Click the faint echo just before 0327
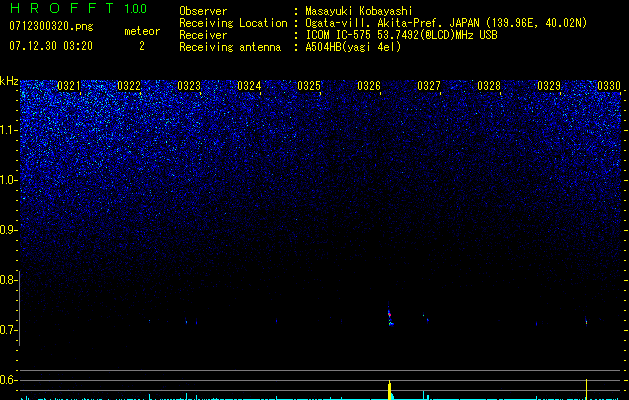629x400 pixels. coord(425,318)
